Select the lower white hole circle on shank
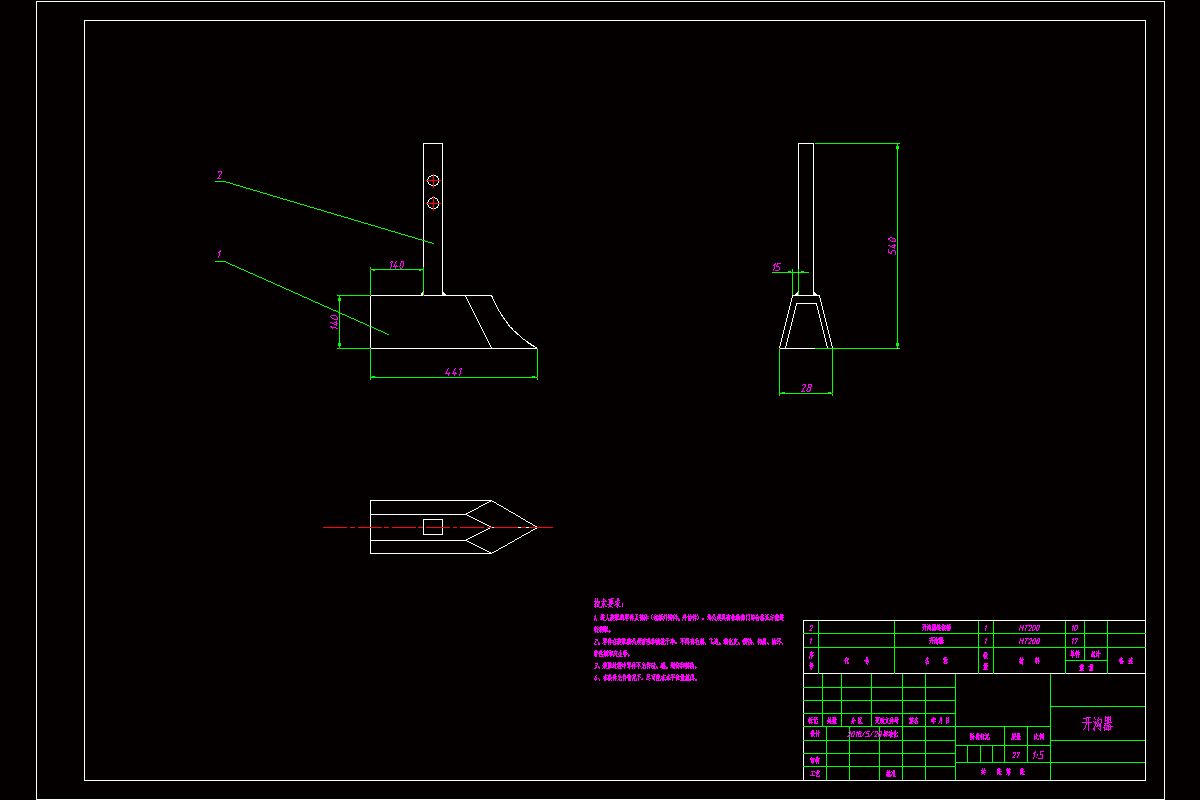1200x800 pixels. tap(433, 203)
